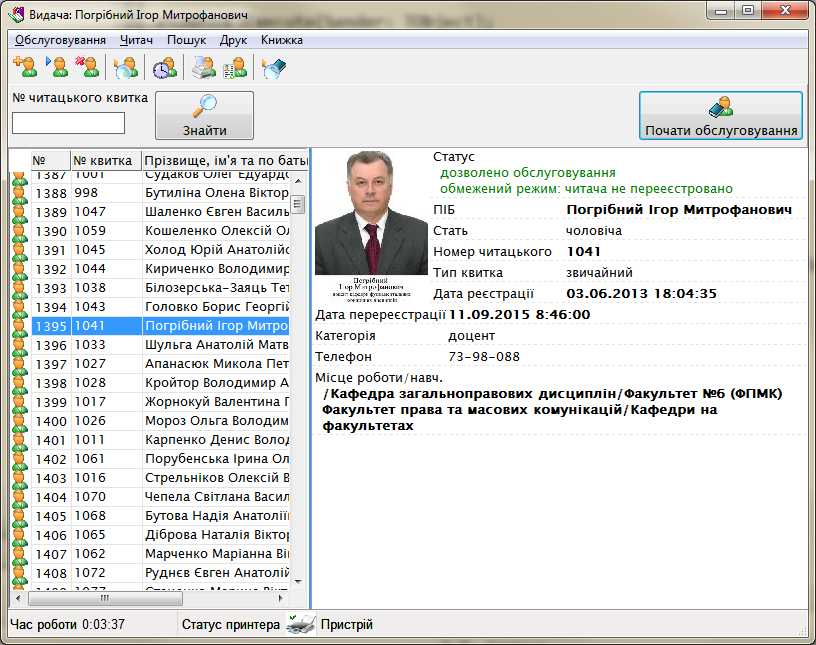Click the reader with clock icon

click(x=164, y=67)
